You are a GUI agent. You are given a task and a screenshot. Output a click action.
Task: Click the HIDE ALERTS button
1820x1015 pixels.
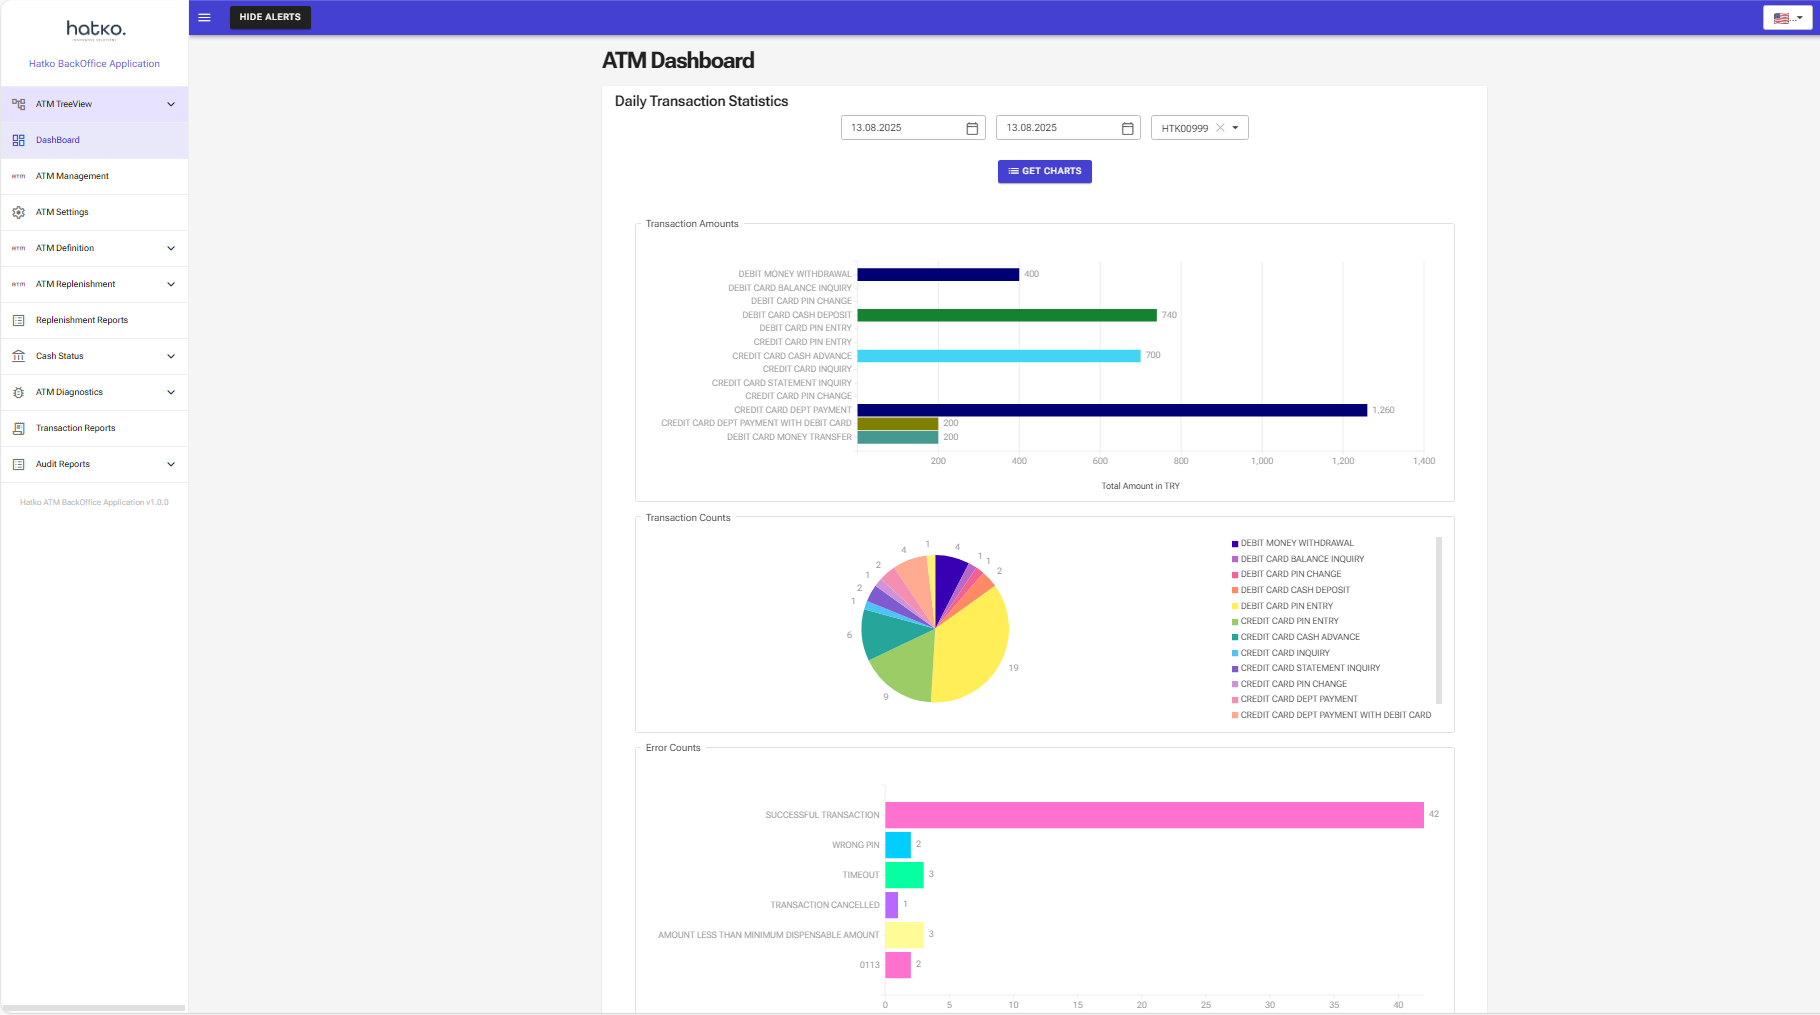click(270, 17)
